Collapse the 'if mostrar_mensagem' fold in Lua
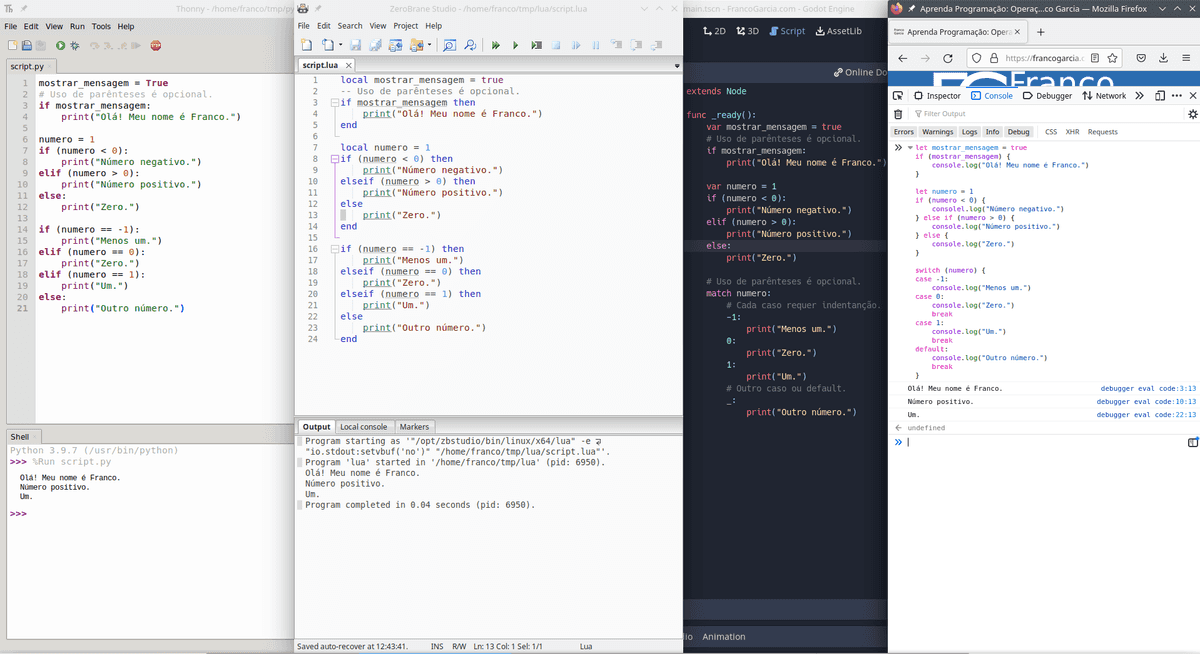 coord(334,103)
